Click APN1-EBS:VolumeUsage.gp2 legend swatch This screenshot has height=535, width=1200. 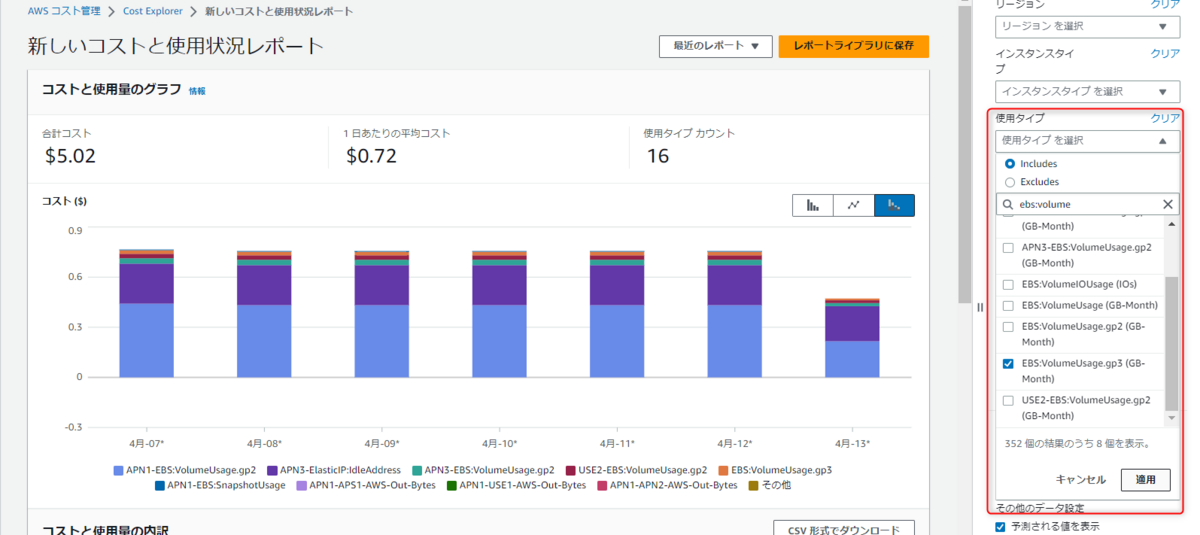click(x=119, y=469)
